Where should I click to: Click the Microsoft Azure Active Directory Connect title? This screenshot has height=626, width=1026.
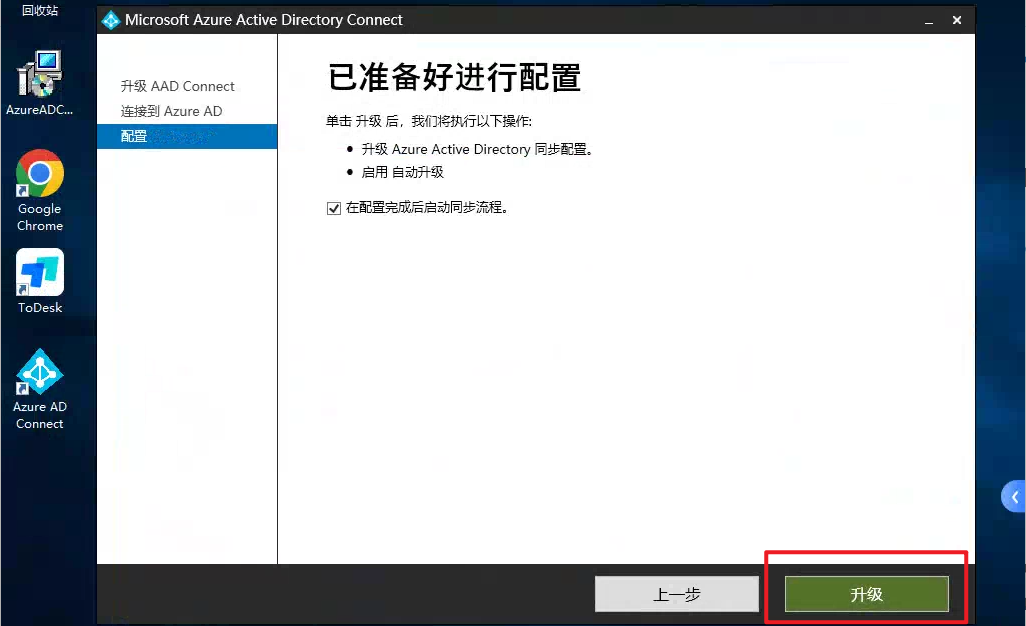(264, 20)
